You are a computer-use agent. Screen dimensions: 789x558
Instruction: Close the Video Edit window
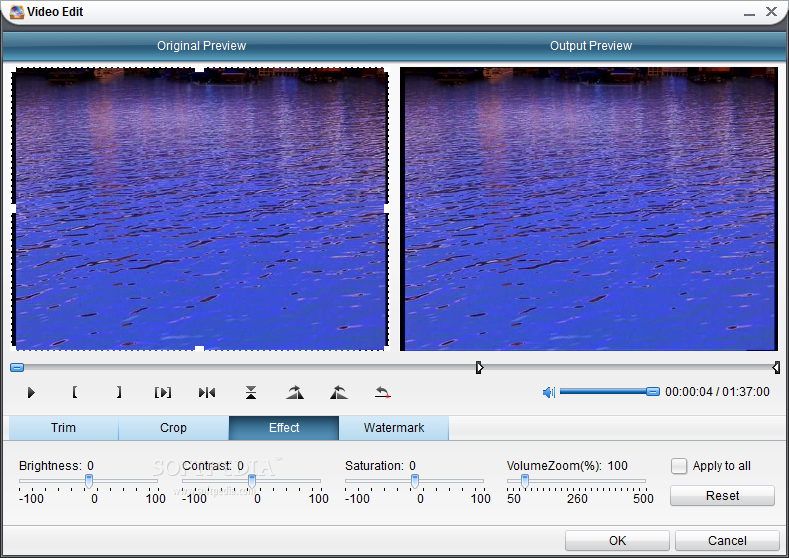[x=771, y=12]
